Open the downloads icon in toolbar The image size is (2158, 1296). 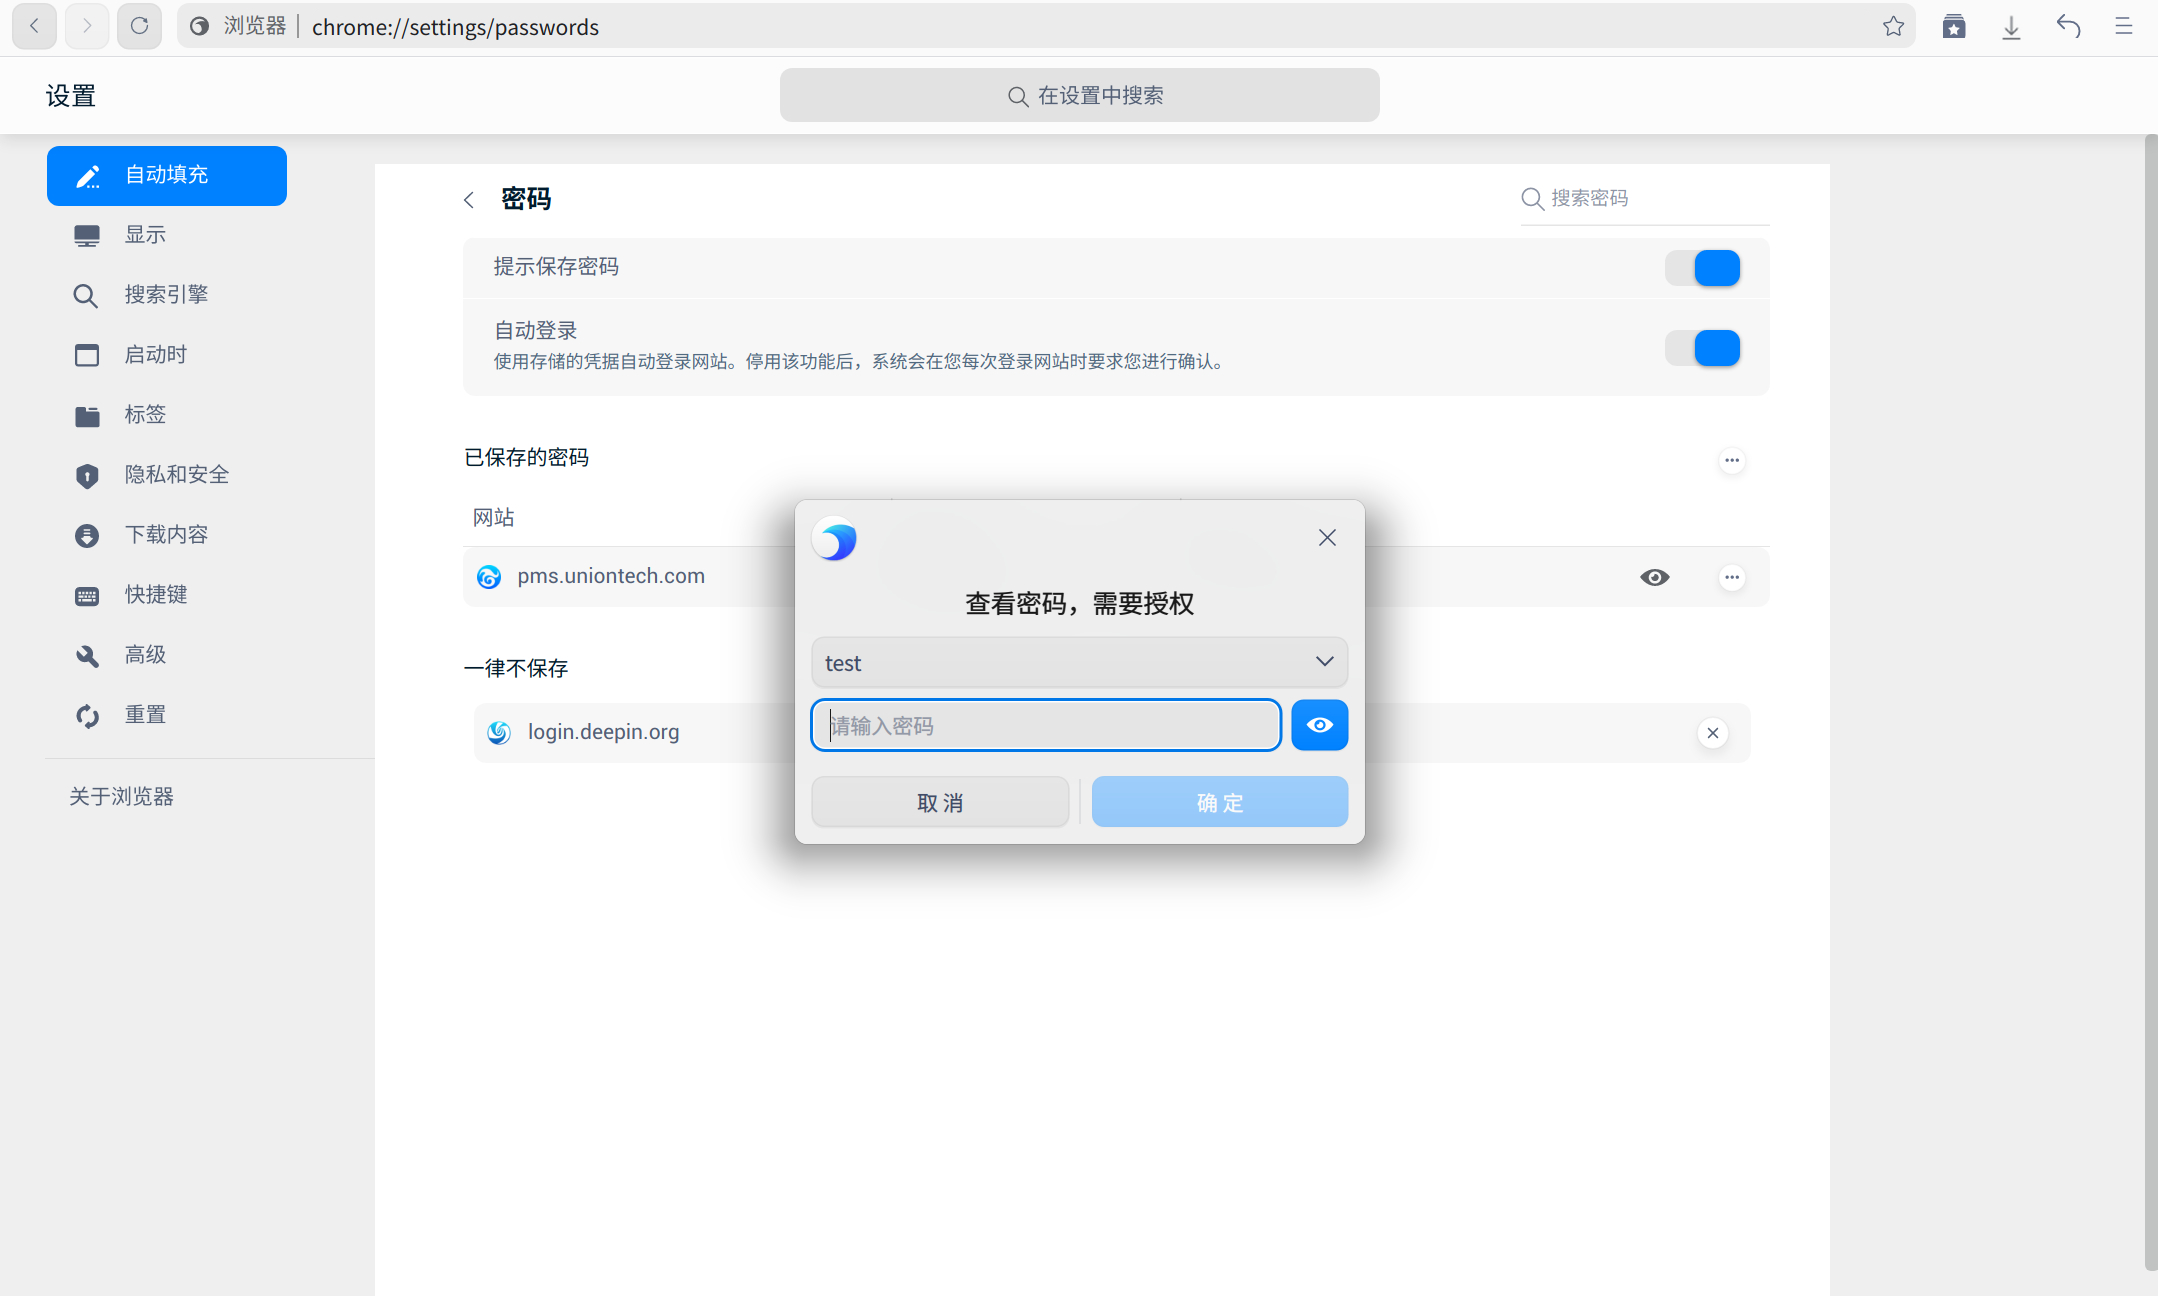2011,27
